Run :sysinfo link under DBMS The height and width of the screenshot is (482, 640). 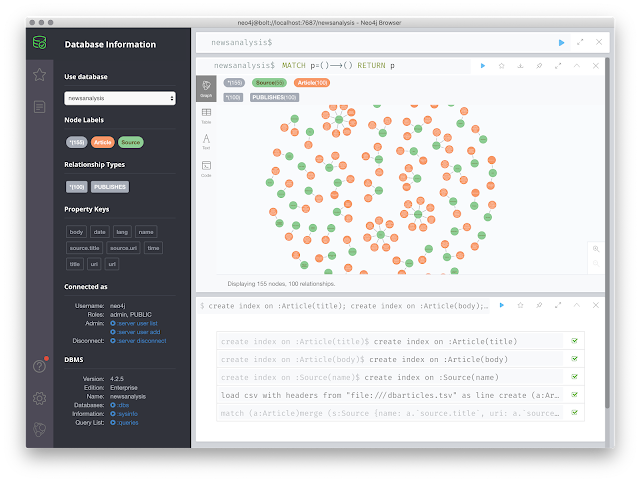click(x=124, y=414)
